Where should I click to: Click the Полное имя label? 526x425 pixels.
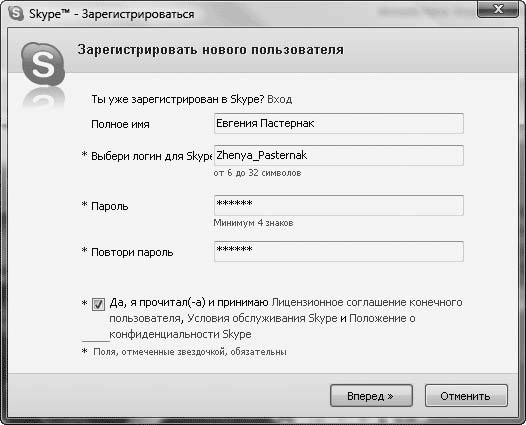(x=120, y=124)
